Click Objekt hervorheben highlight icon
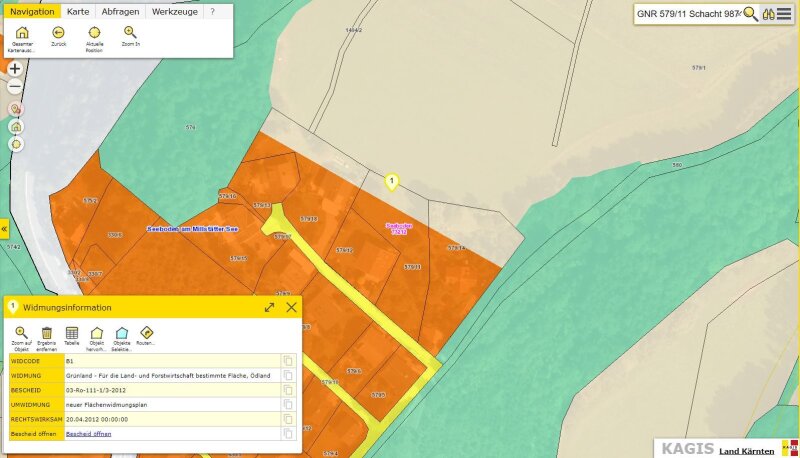Viewport: 800px width, 458px height. pyautogui.click(x=97, y=333)
